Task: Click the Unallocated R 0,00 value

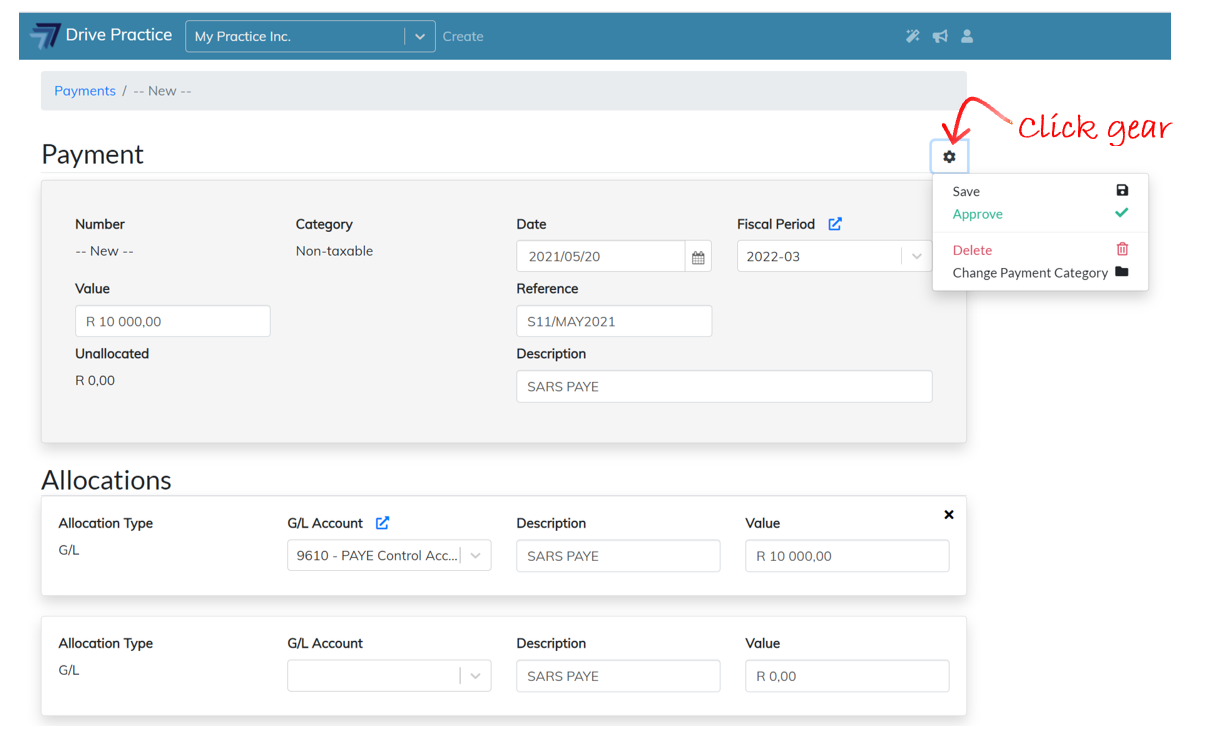Action: tap(95, 381)
